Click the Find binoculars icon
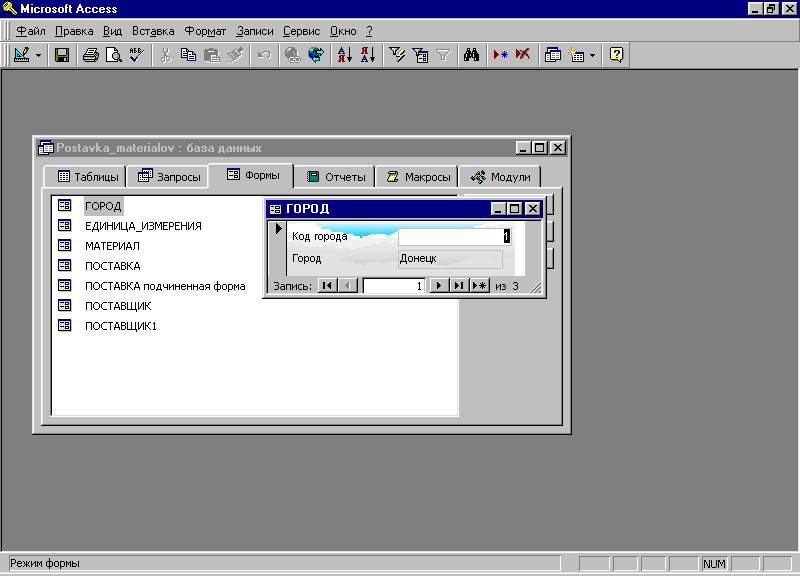The width and height of the screenshot is (800, 576). coord(471,55)
